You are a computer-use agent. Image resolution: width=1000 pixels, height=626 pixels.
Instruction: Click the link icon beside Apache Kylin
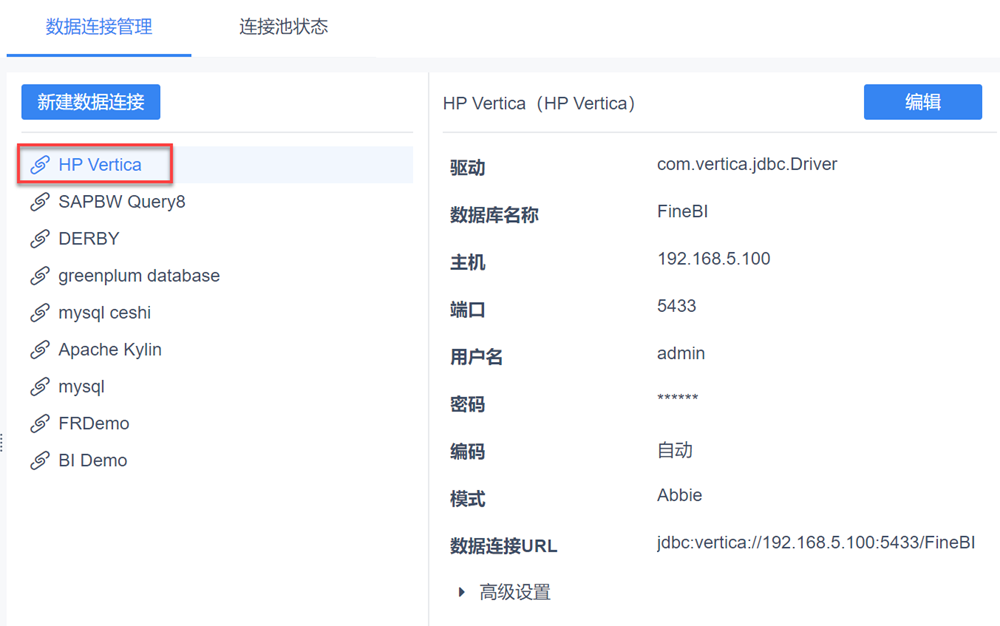(40, 350)
